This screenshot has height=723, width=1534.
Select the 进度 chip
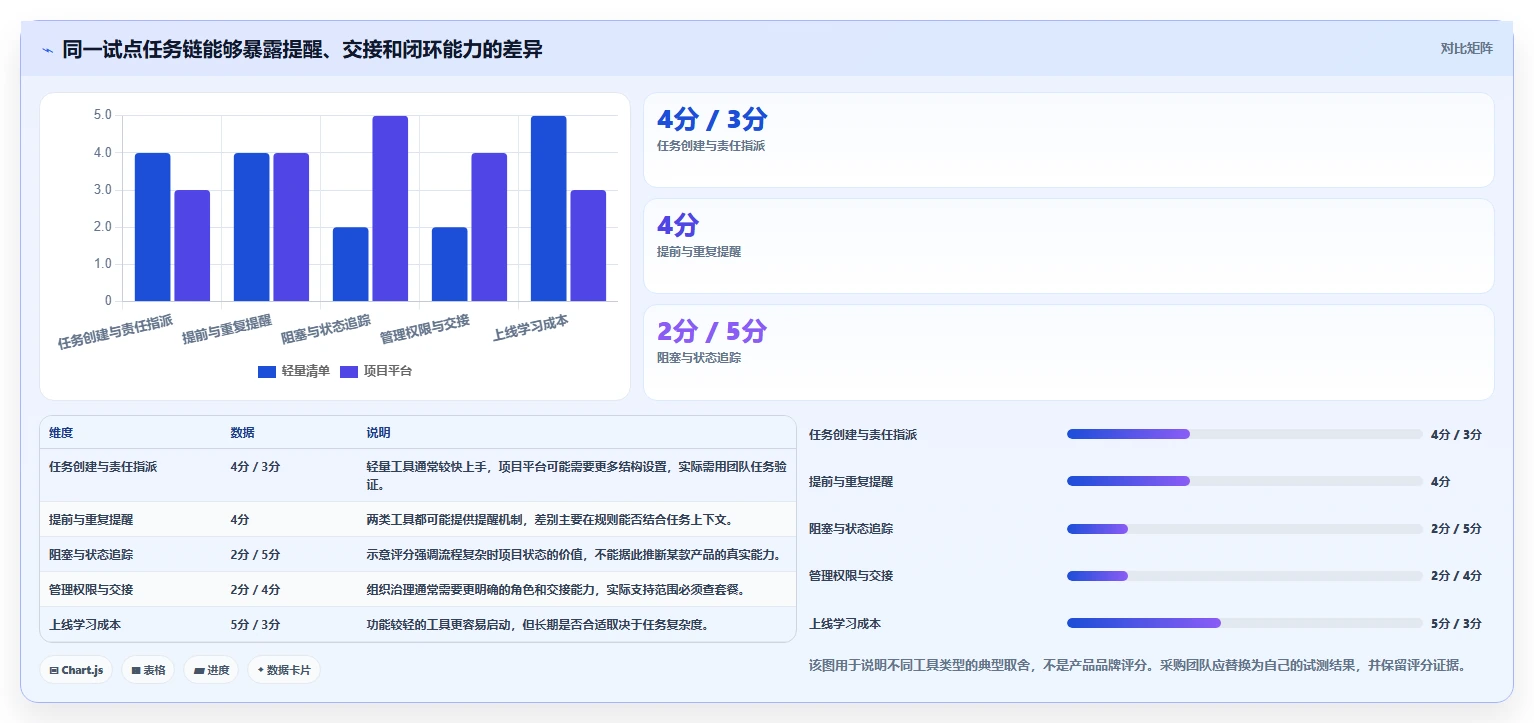click(211, 670)
